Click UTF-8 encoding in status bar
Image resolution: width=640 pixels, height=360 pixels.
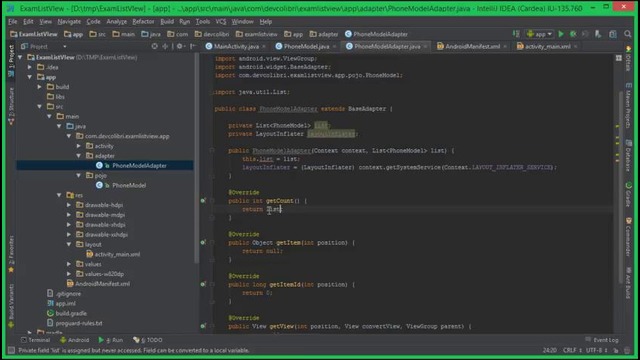[x=596, y=350]
